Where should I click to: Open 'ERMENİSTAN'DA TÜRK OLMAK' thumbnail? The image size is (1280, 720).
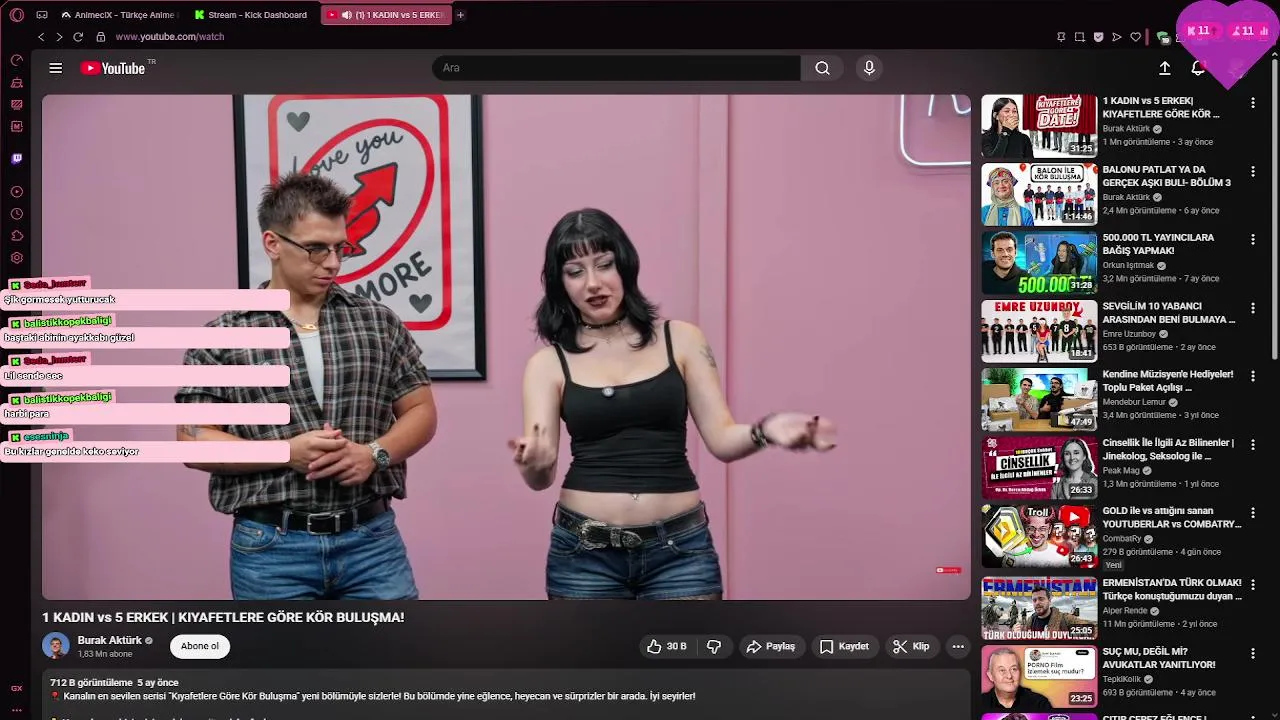tap(1039, 608)
